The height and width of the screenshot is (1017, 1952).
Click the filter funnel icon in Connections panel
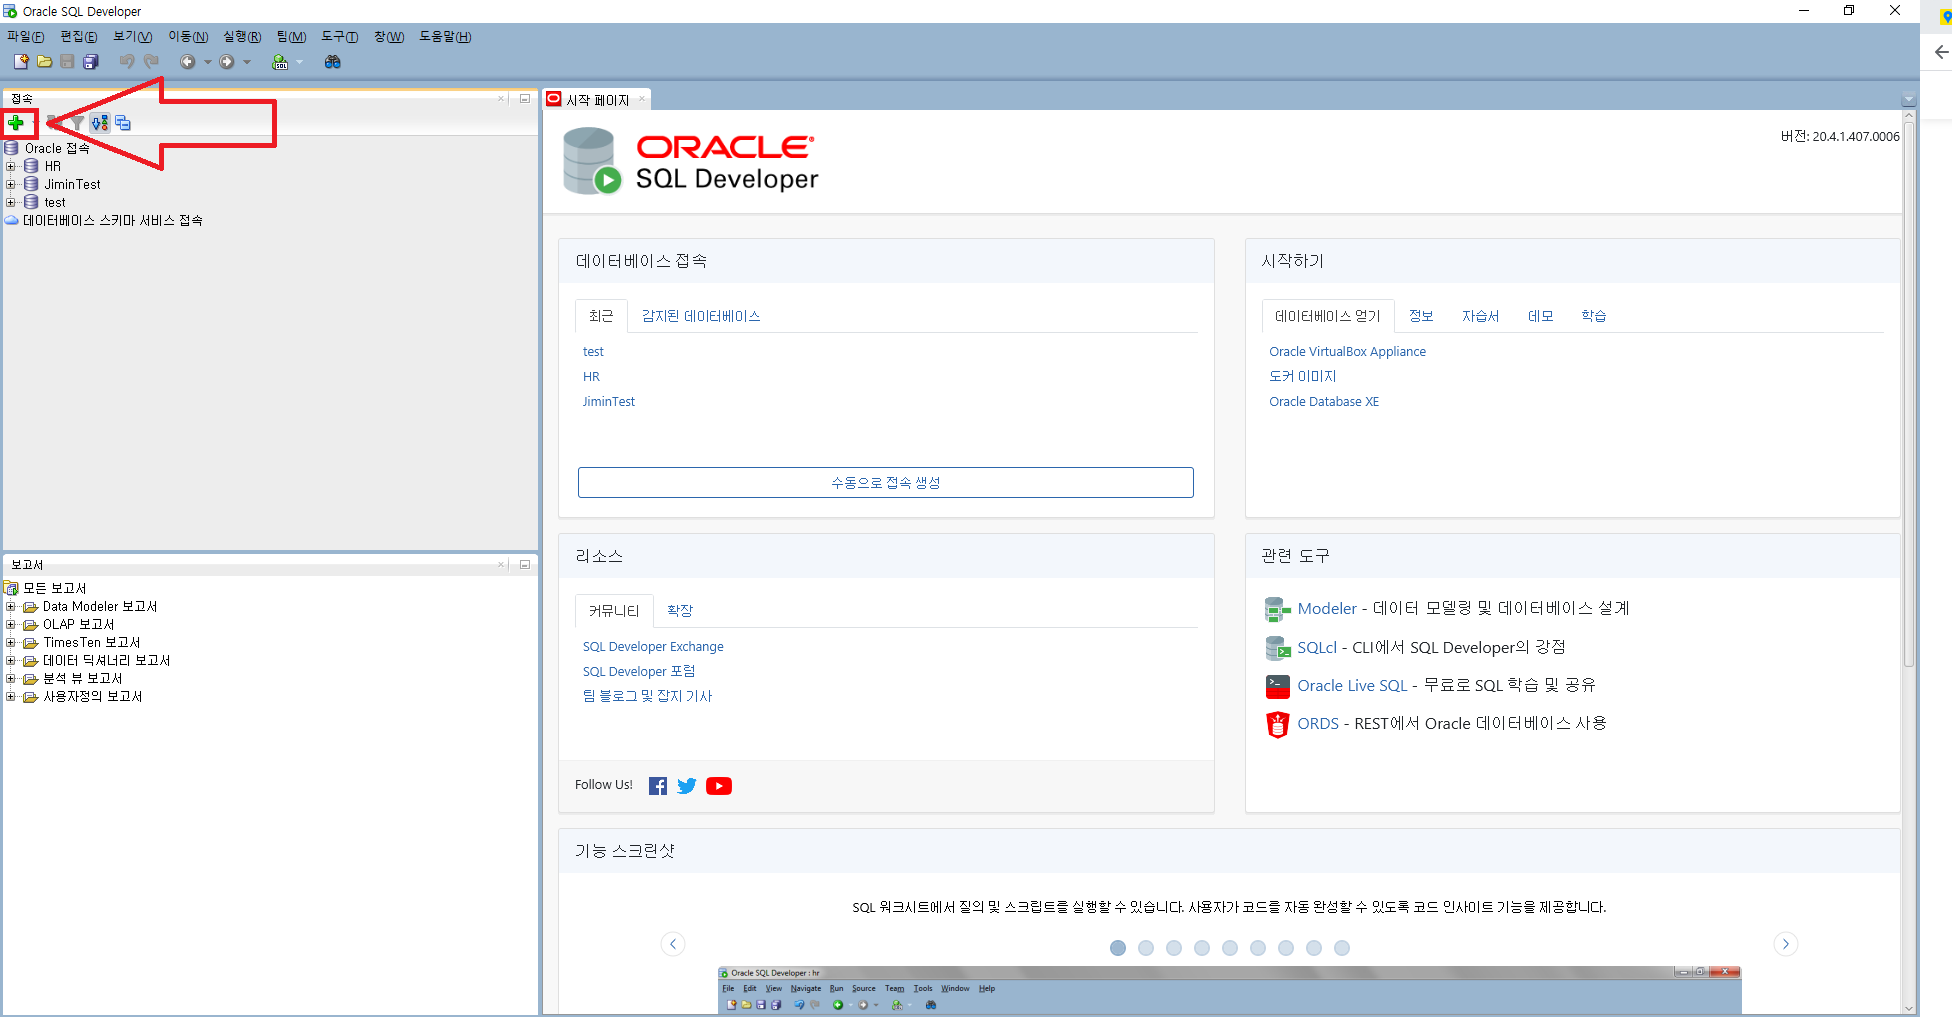[x=77, y=123]
